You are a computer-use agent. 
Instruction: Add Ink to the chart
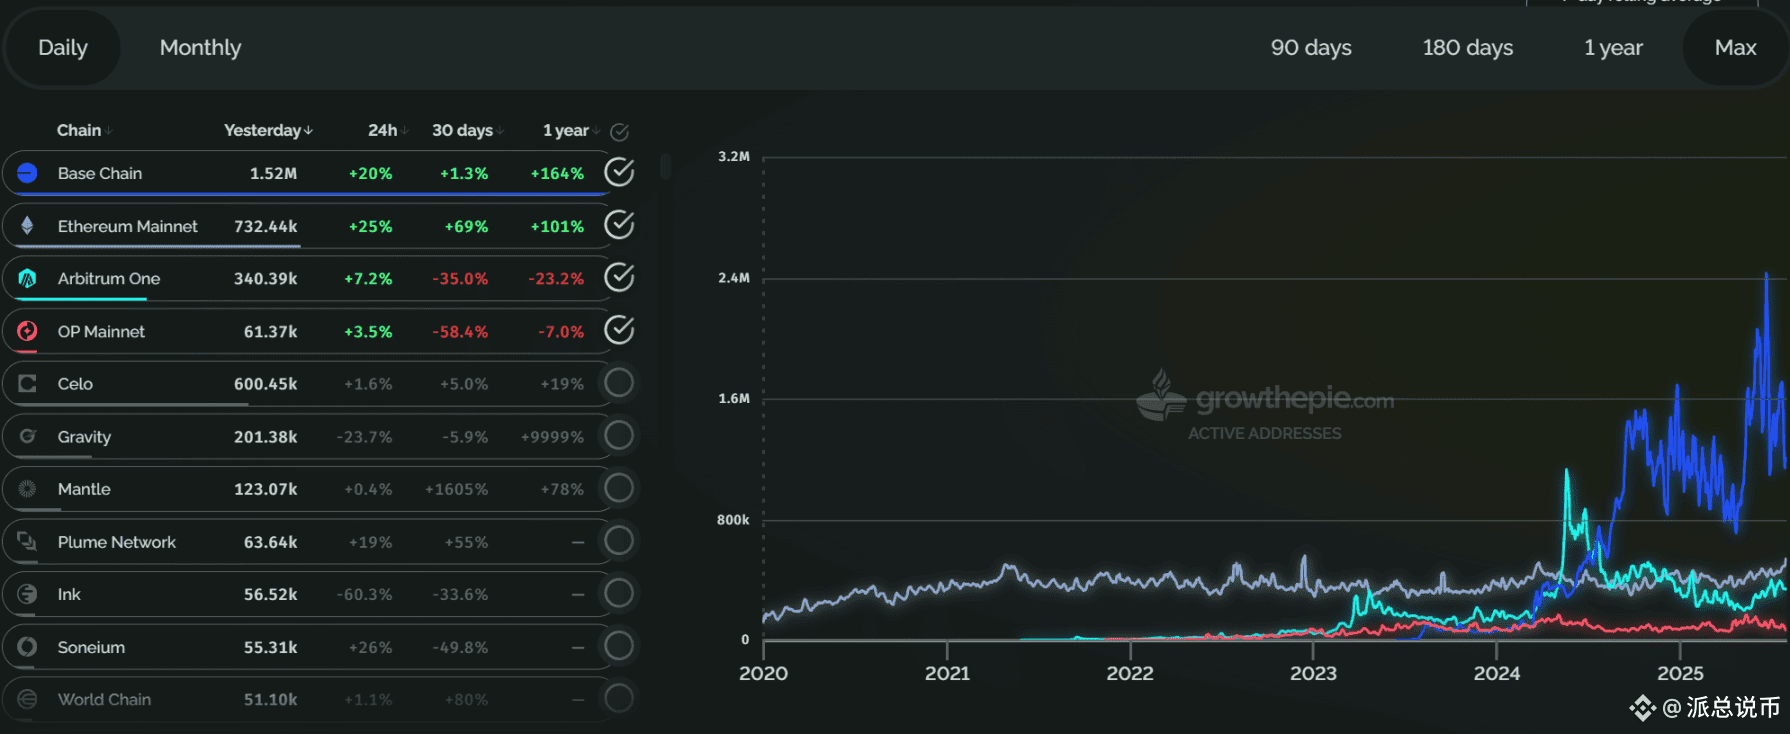[x=619, y=593]
